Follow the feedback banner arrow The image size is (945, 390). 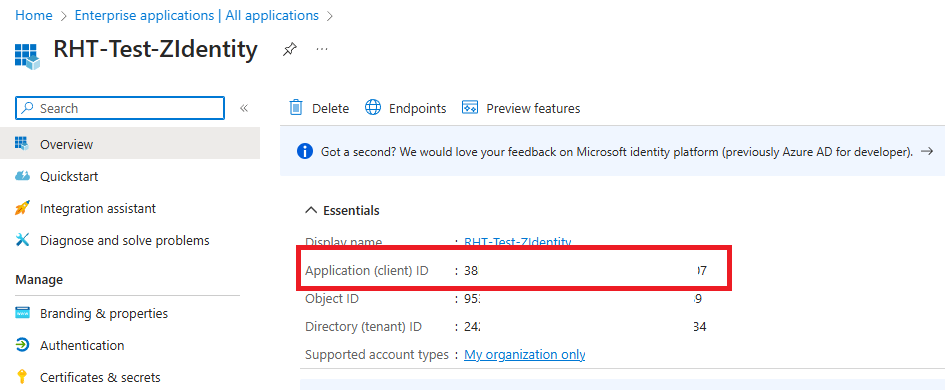coord(928,151)
